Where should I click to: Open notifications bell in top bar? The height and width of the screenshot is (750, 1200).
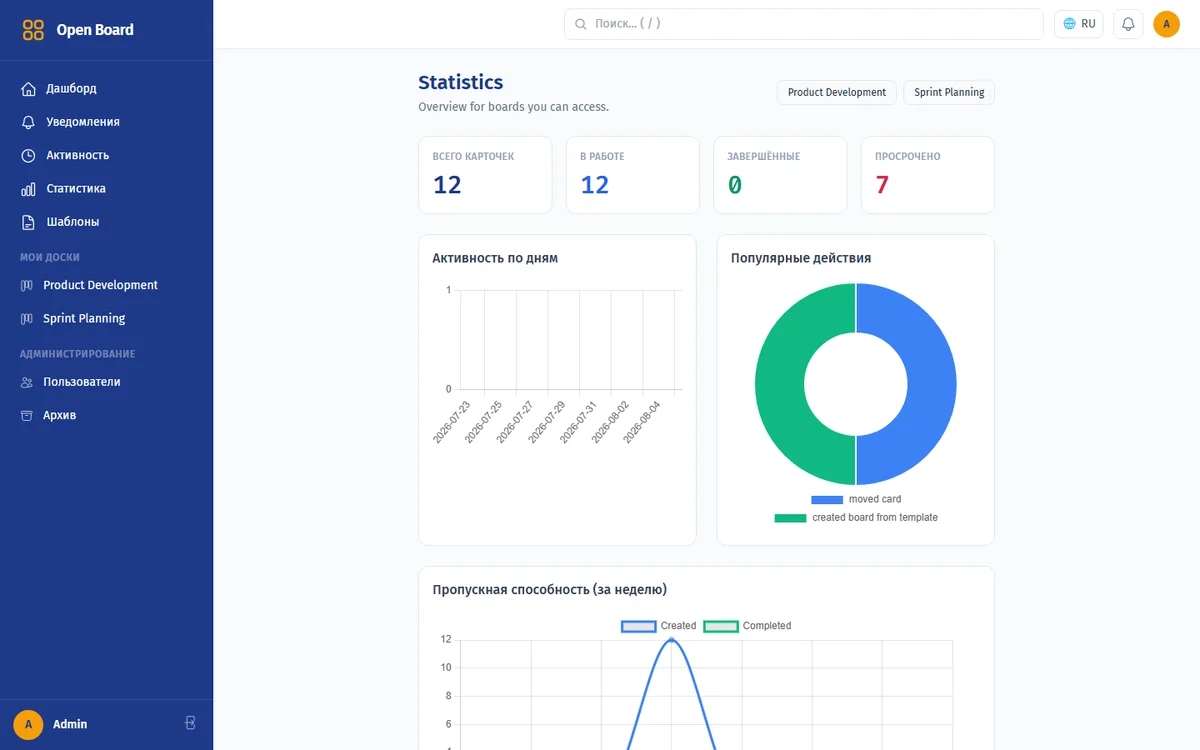pyautogui.click(x=1128, y=24)
